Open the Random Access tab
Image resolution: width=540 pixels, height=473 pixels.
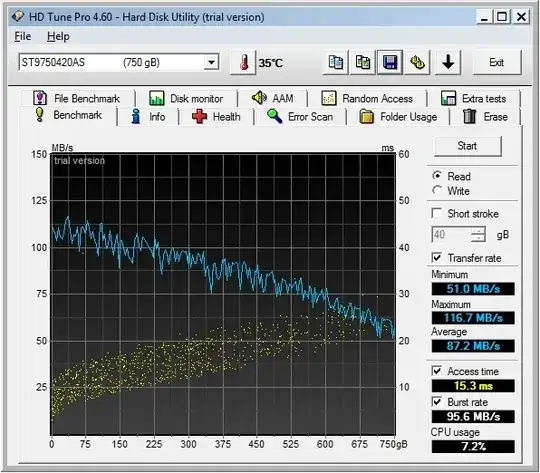pyautogui.click(x=367, y=99)
